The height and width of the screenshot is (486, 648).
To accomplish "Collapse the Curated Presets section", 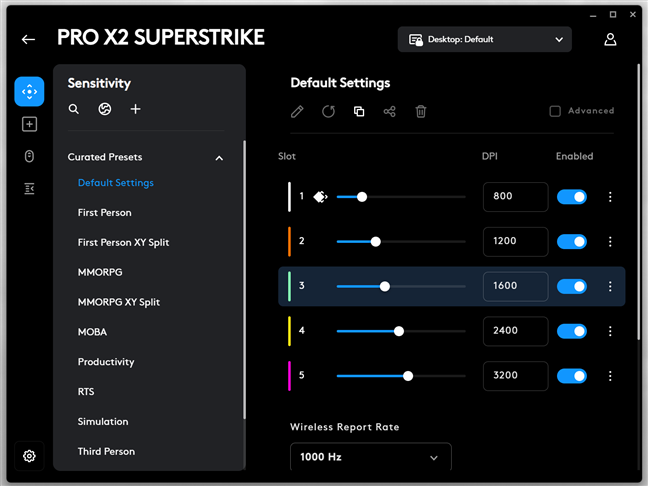I will 219,157.
